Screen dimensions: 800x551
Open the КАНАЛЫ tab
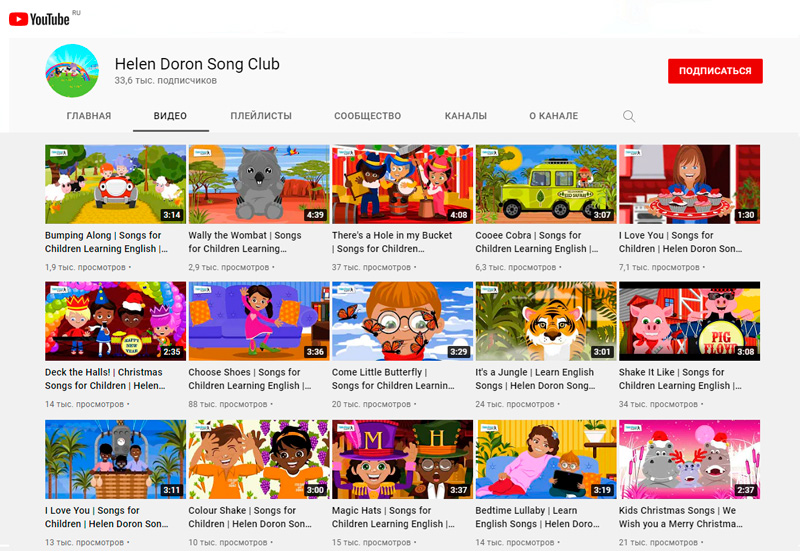(x=466, y=116)
